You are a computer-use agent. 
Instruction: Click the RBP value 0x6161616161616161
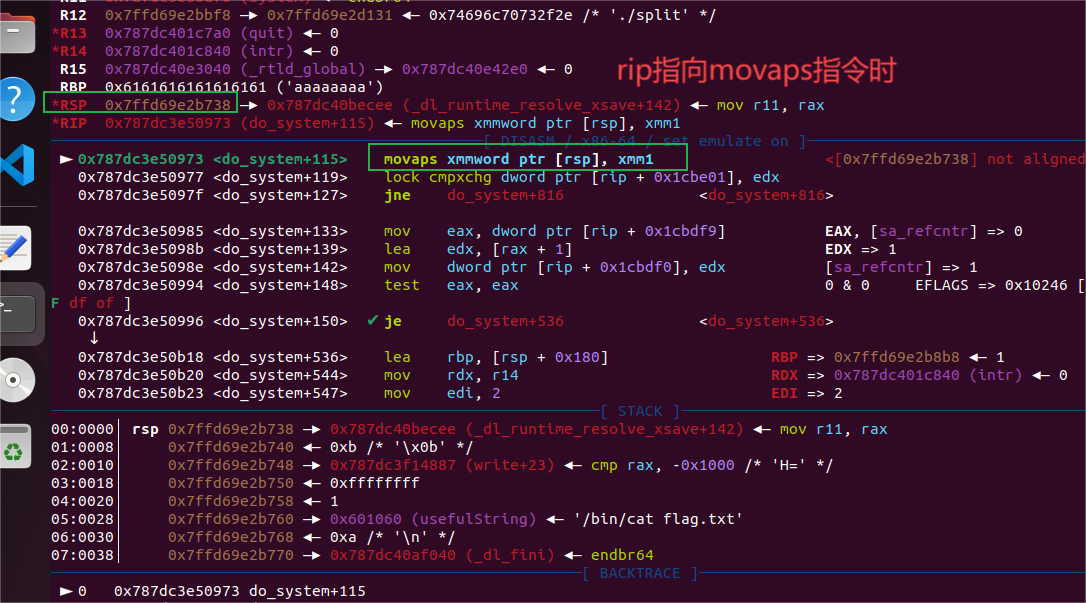pos(186,87)
